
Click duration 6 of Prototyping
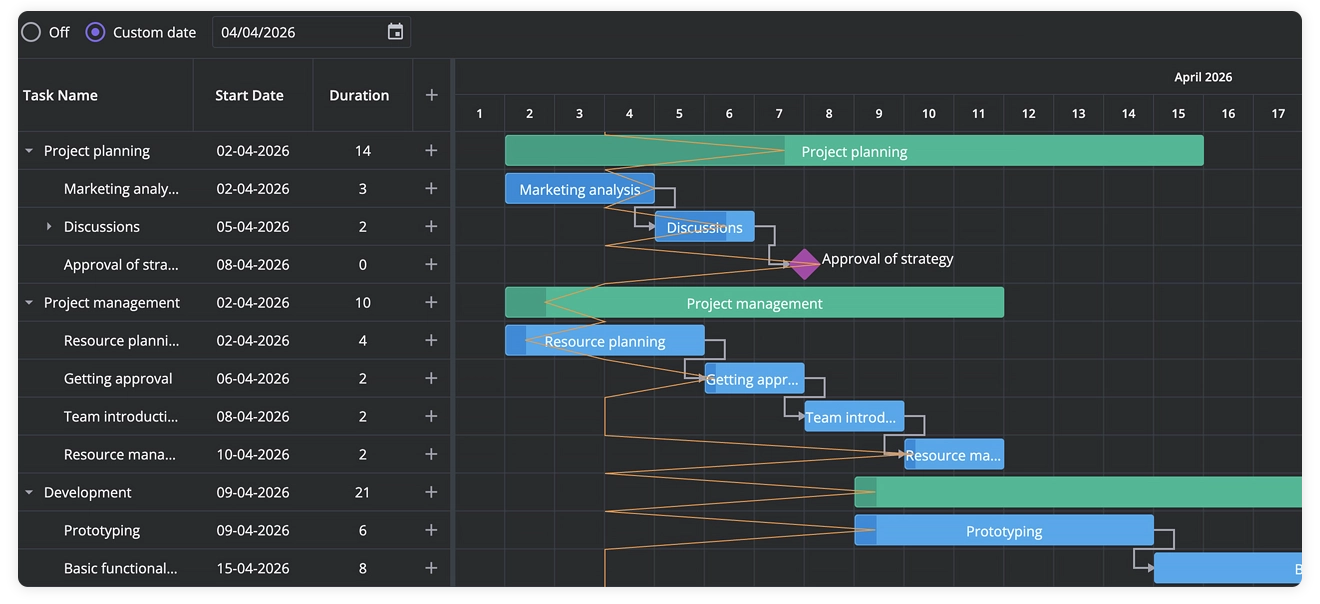tap(363, 531)
